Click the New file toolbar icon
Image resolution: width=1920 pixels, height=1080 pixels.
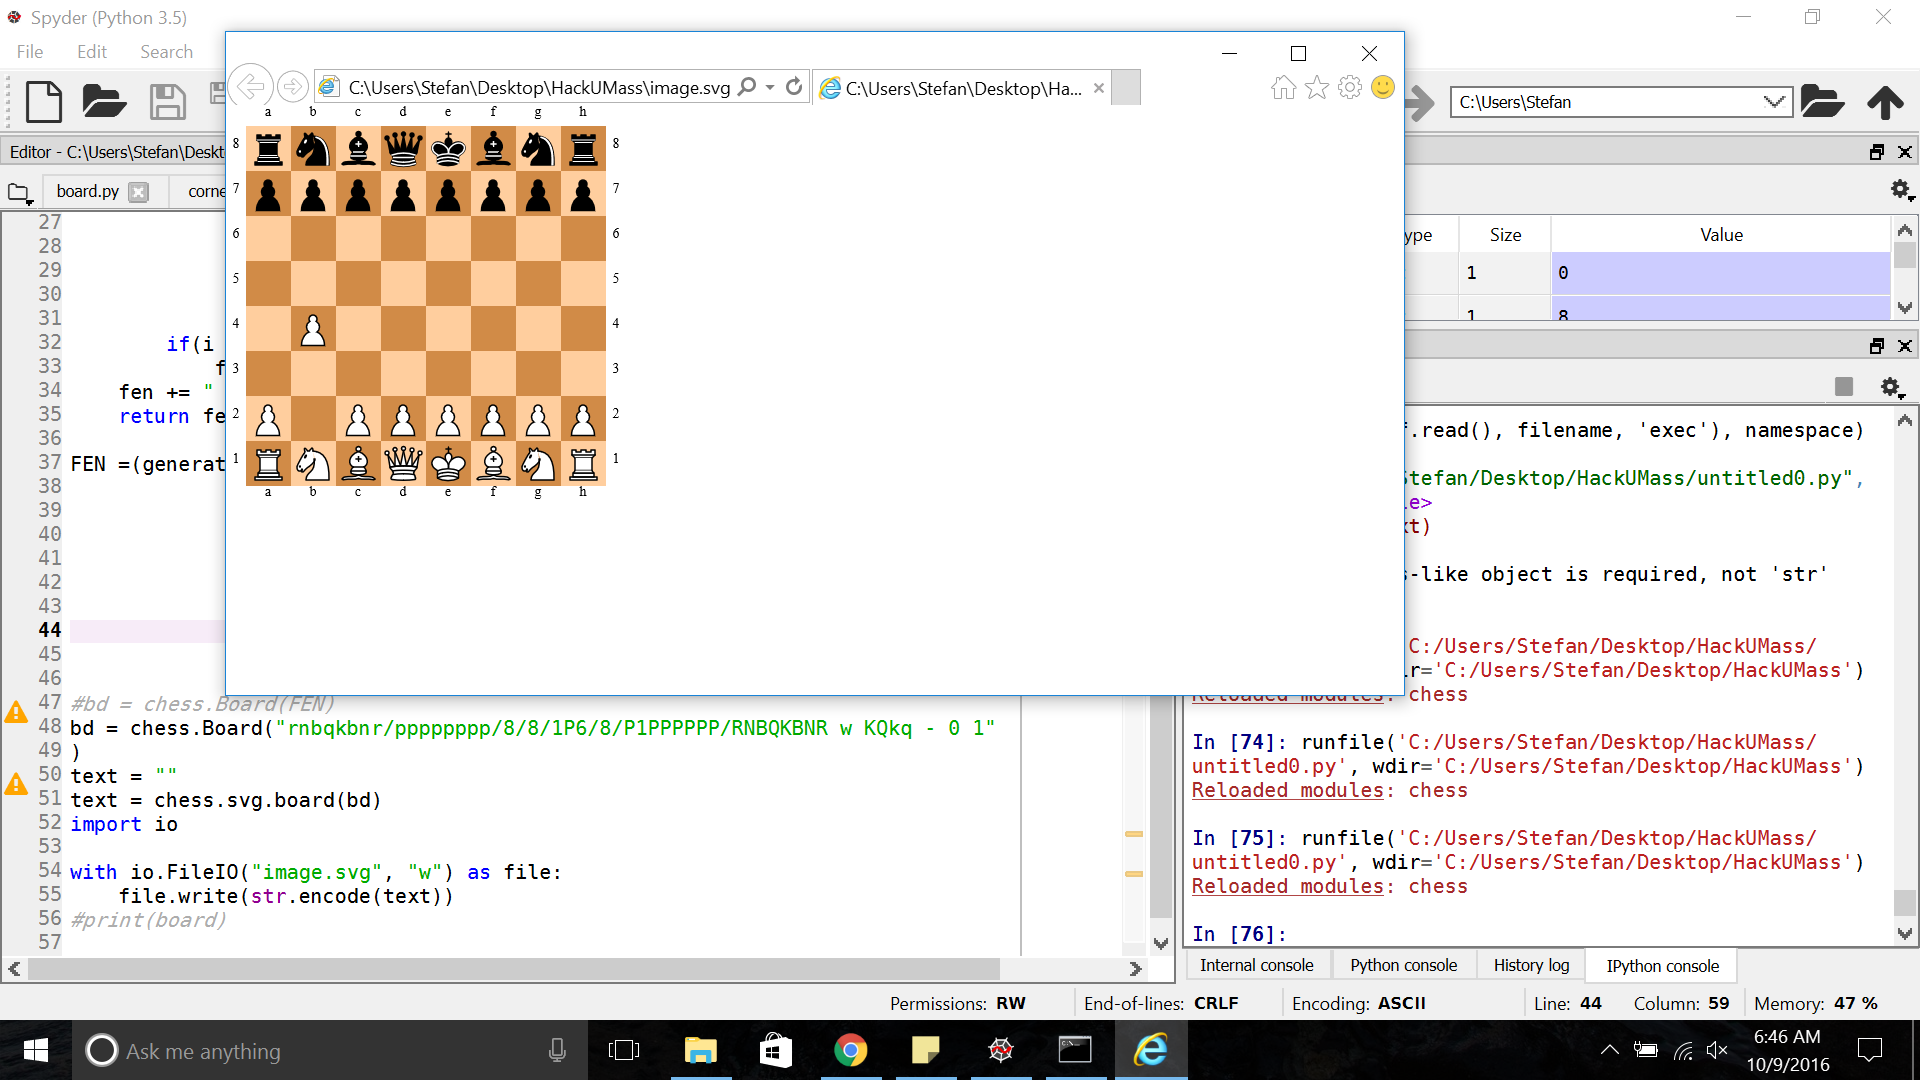pos(43,102)
